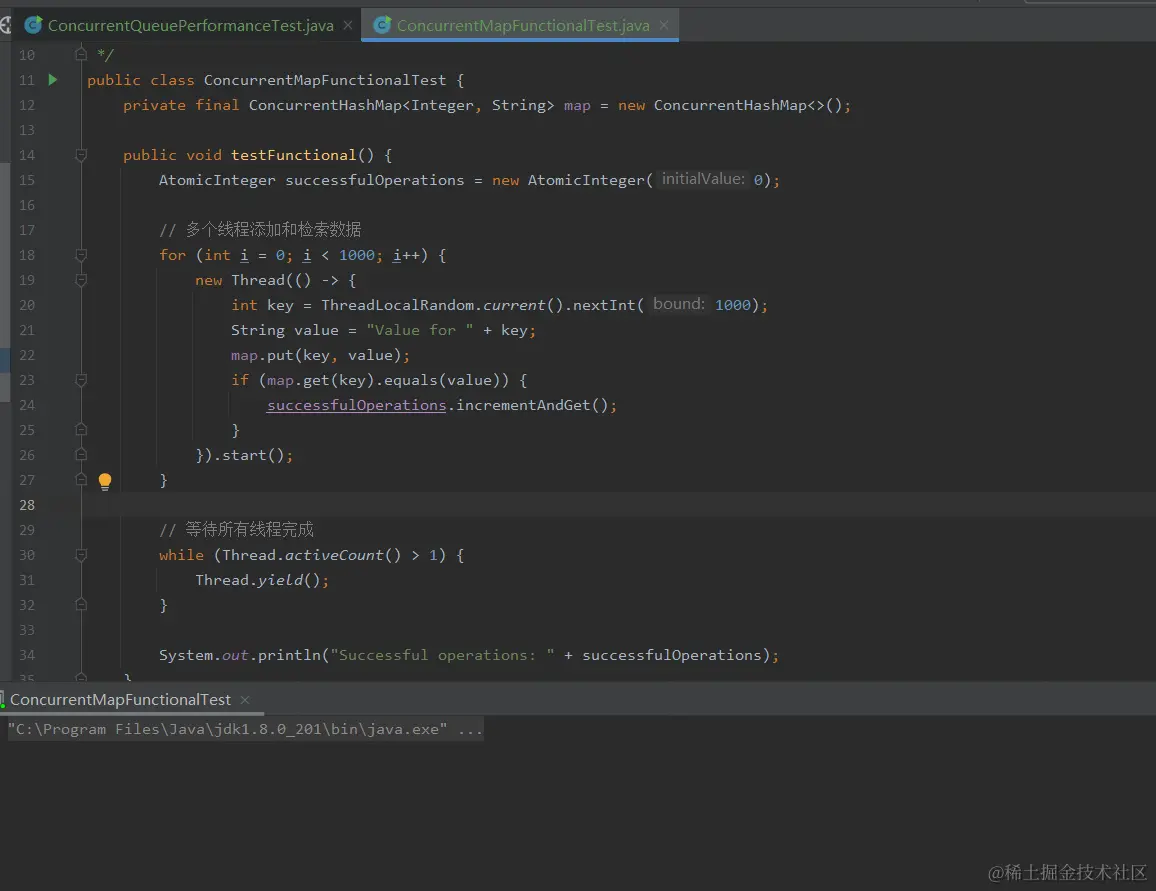Click the activeCount call on line 30

pyautogui.click(x=334, y=555)
